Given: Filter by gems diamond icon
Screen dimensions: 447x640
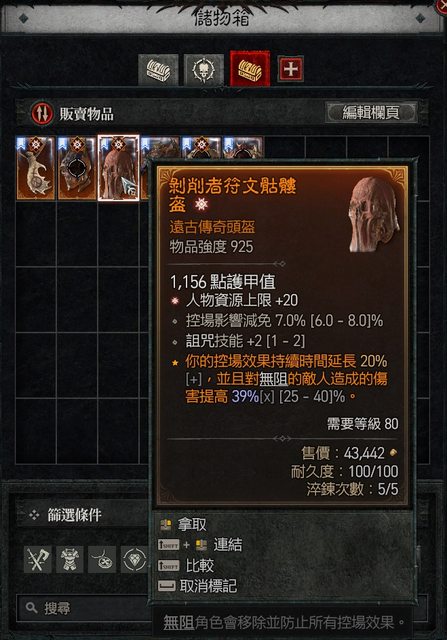Looking at the screenshot, I should [x=134, y=559].
